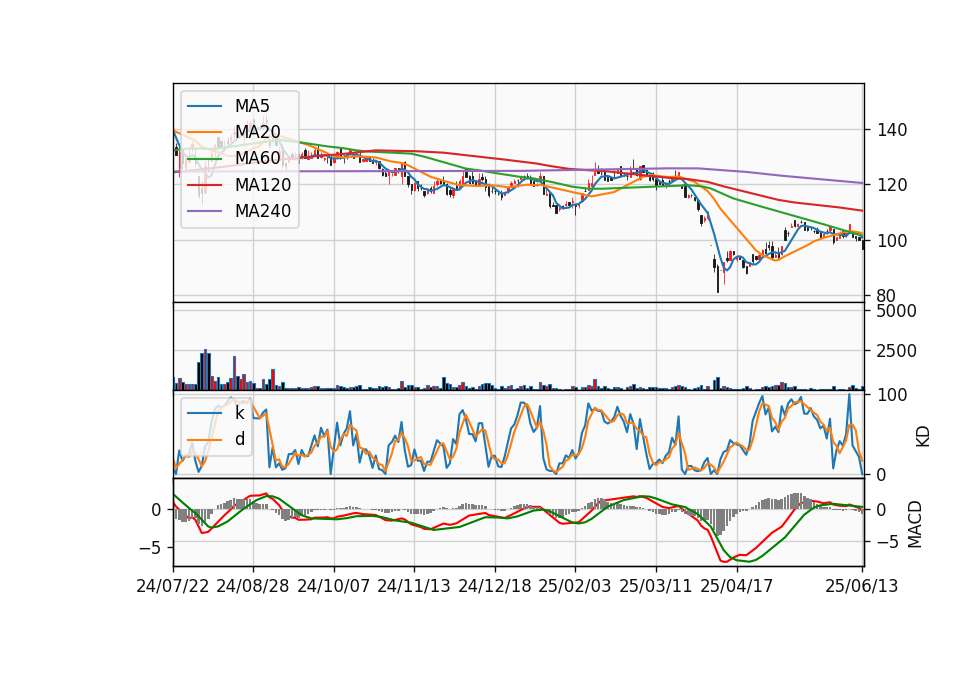The width and height of the screenshot is (960, 690).
Task: Click the 120 price axis label
Action: point(892,185)
